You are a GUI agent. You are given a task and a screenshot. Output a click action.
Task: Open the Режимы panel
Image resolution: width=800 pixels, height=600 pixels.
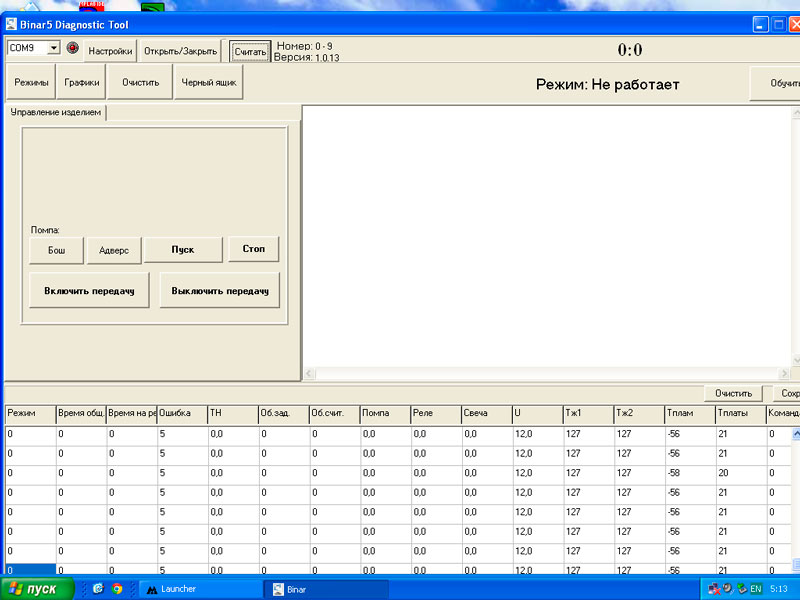point(31,82)
